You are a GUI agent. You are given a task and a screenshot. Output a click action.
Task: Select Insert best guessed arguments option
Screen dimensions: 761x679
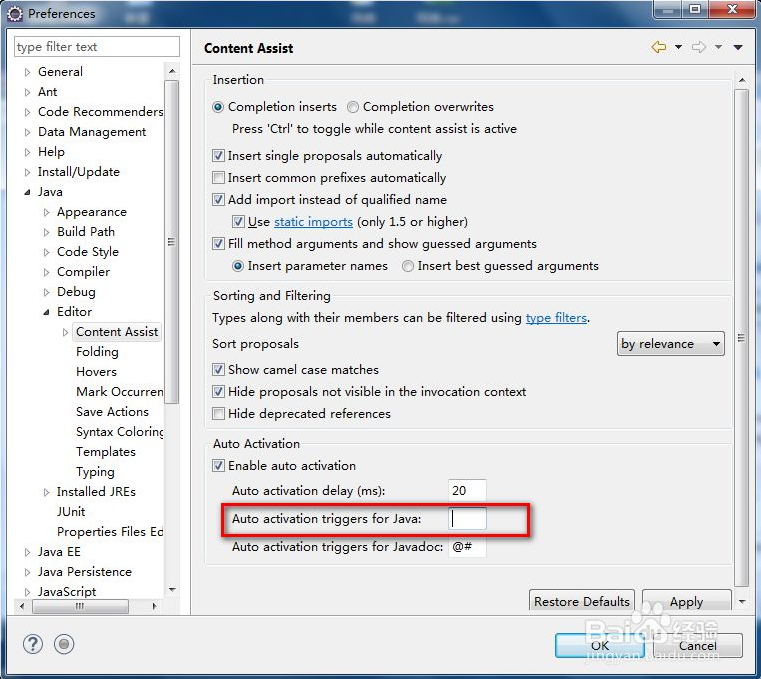point(408,266)
